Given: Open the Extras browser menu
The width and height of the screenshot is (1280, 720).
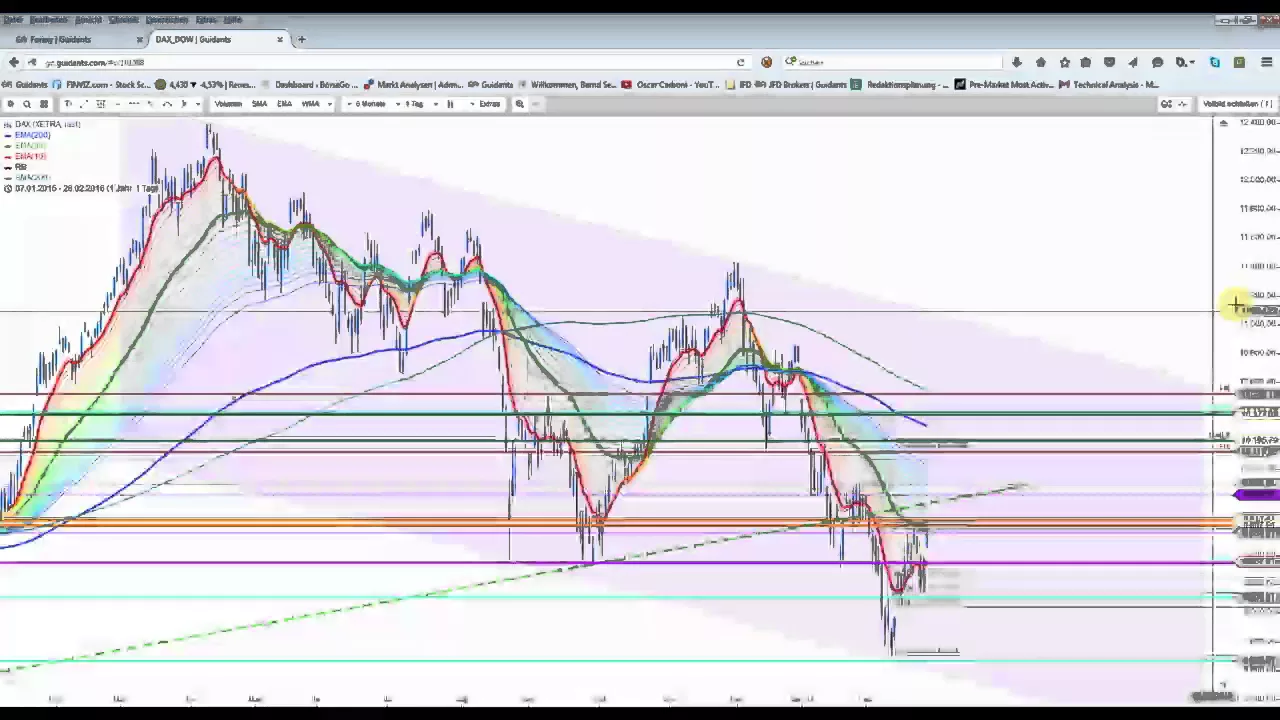Looking at the screenshot, I should (206, 19).
